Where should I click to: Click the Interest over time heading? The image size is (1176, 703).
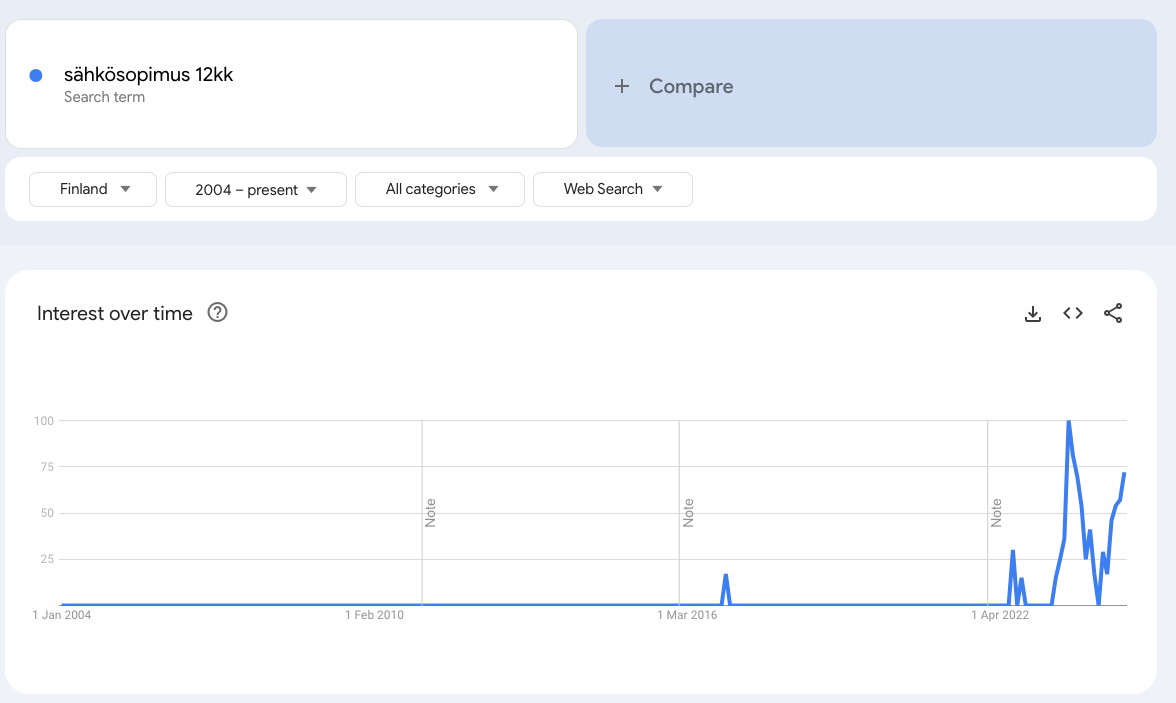coord(115,313)
